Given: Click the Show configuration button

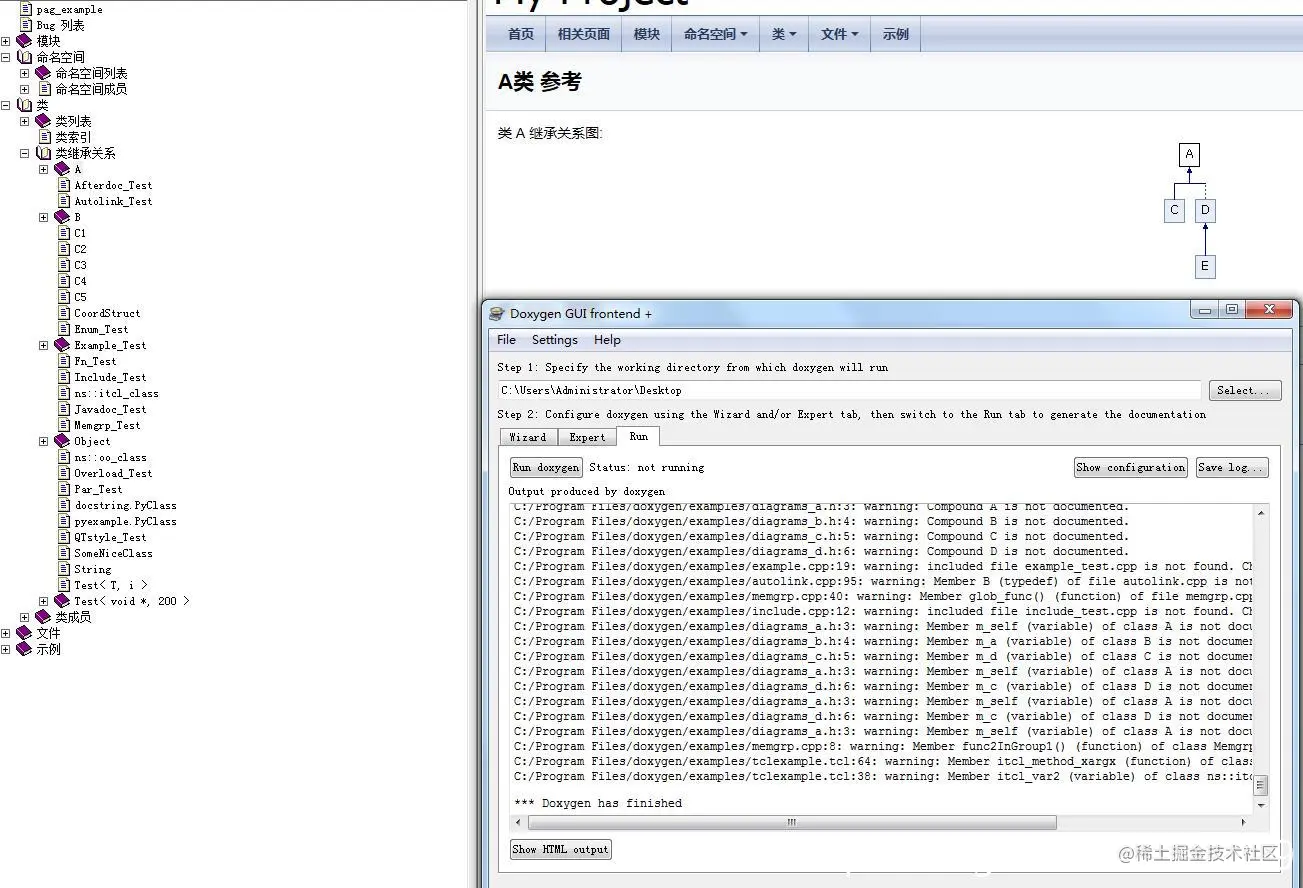Looking at the screenshot, I should 1131,467.
